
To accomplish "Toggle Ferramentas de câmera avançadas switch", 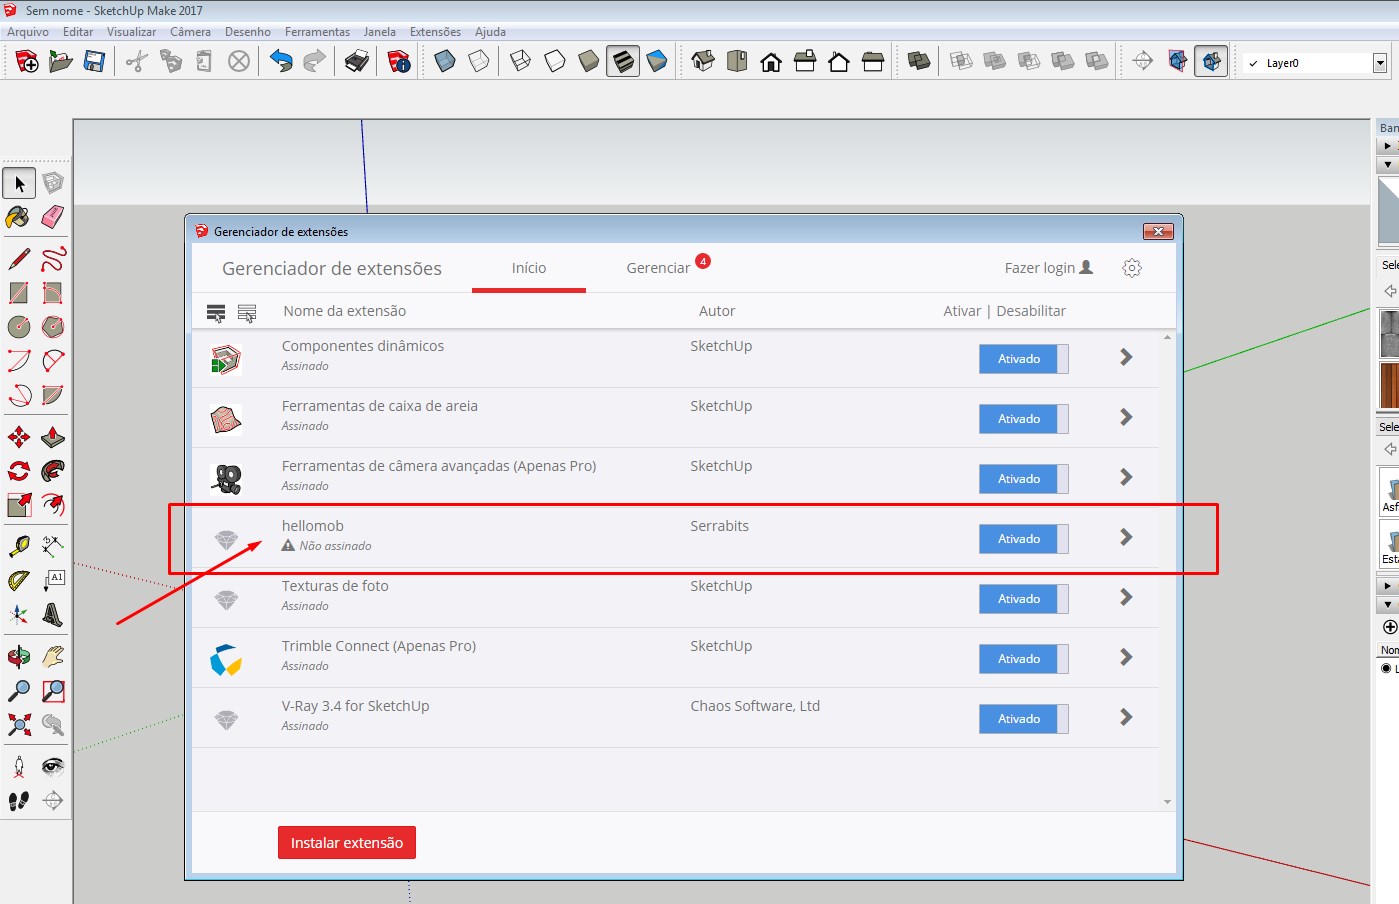I will point(1024,479).
